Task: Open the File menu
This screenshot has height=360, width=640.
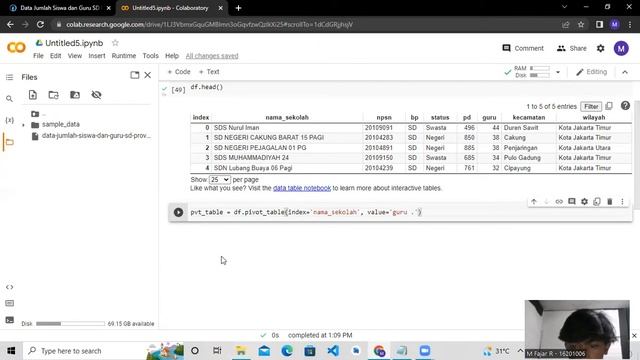Action: click(x=38, y=56)
